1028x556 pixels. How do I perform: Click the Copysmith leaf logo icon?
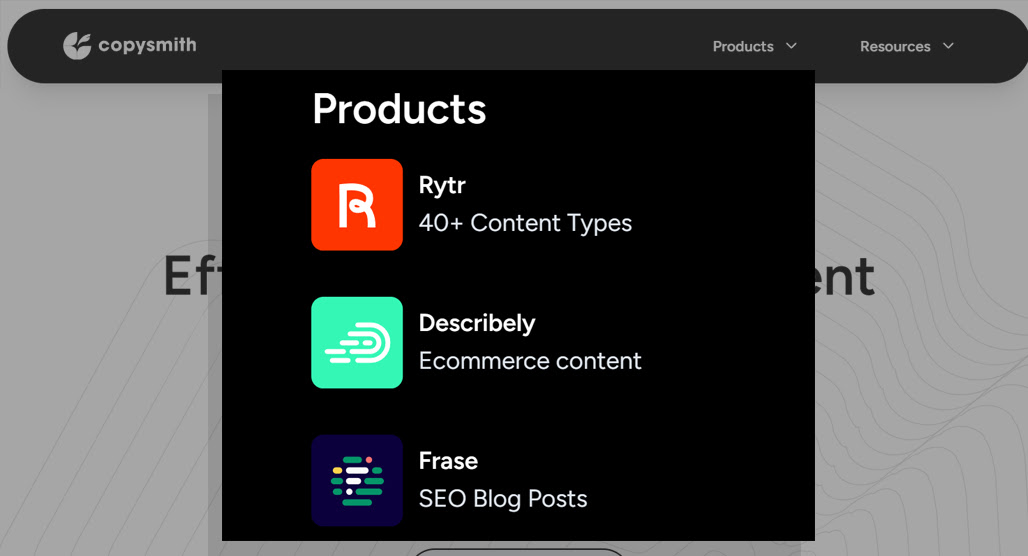[x=77, y=46]
